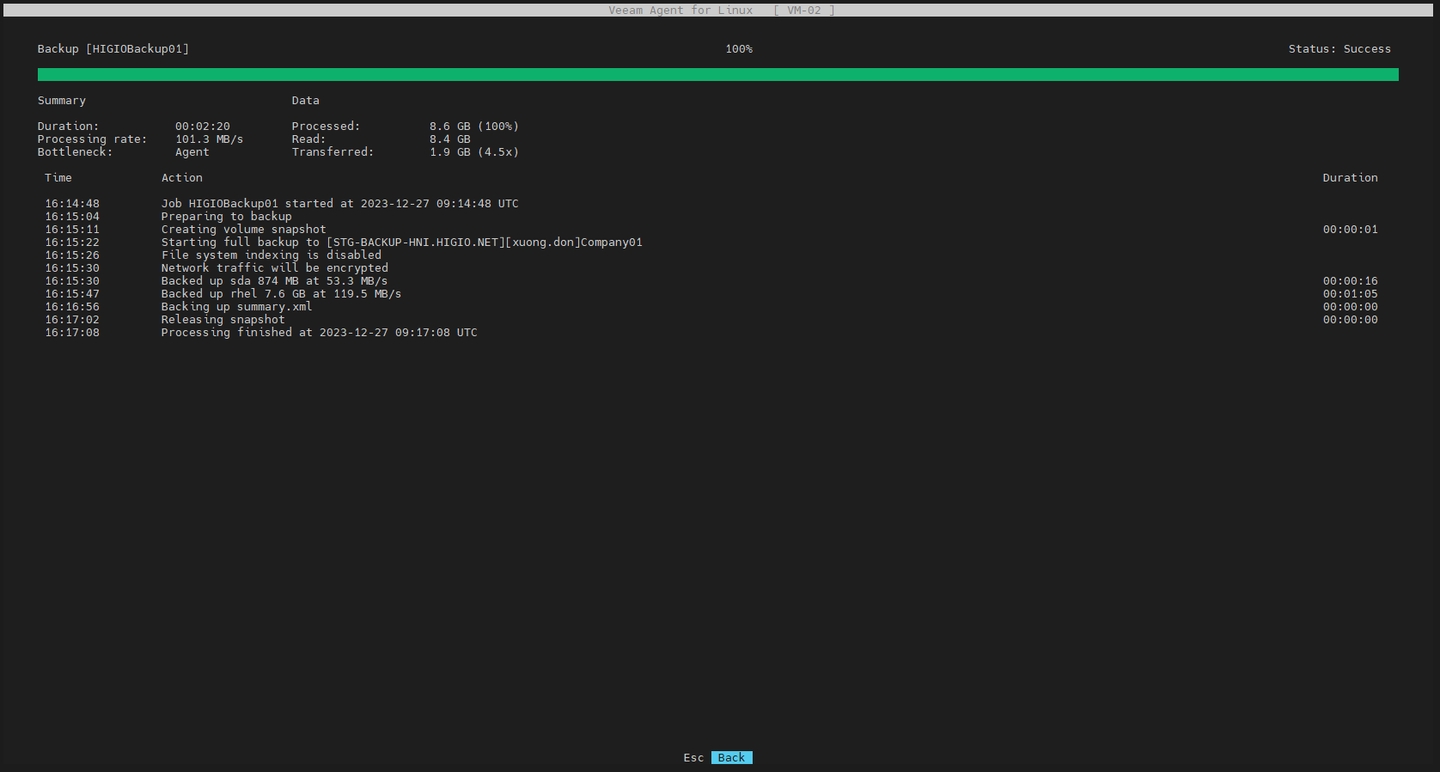1440x772 pixels.
Task: Select the Veeam Agent for Linux title bar
Action: 720,10
